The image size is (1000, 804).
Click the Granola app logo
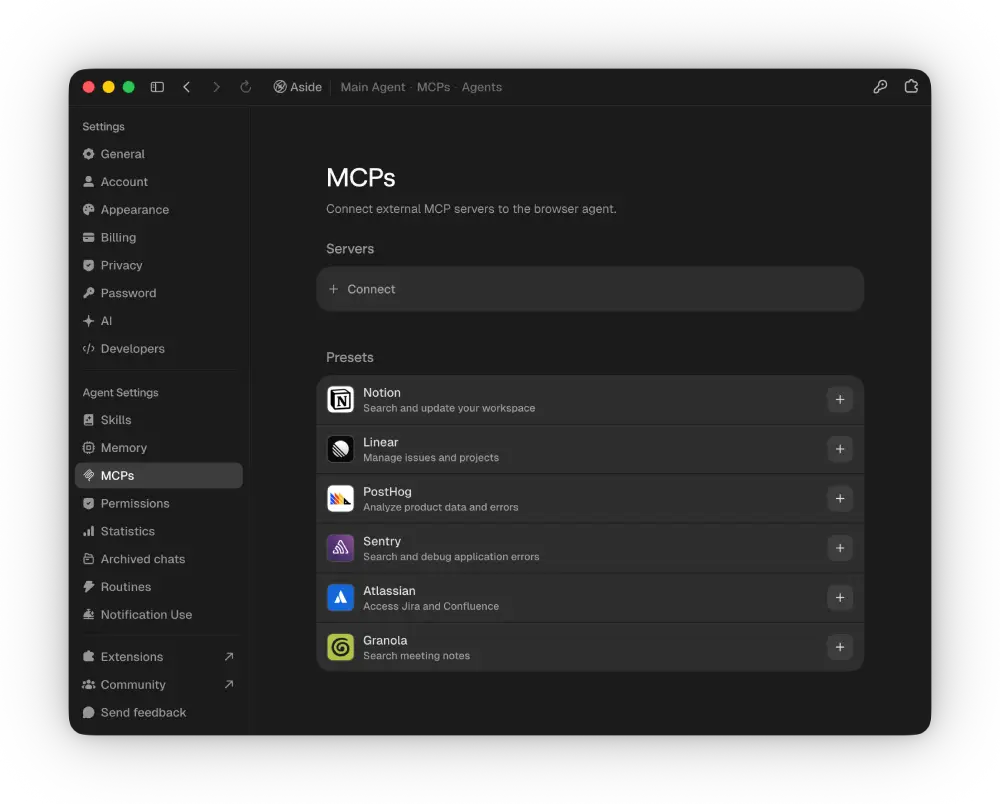[x=341, y=647]
